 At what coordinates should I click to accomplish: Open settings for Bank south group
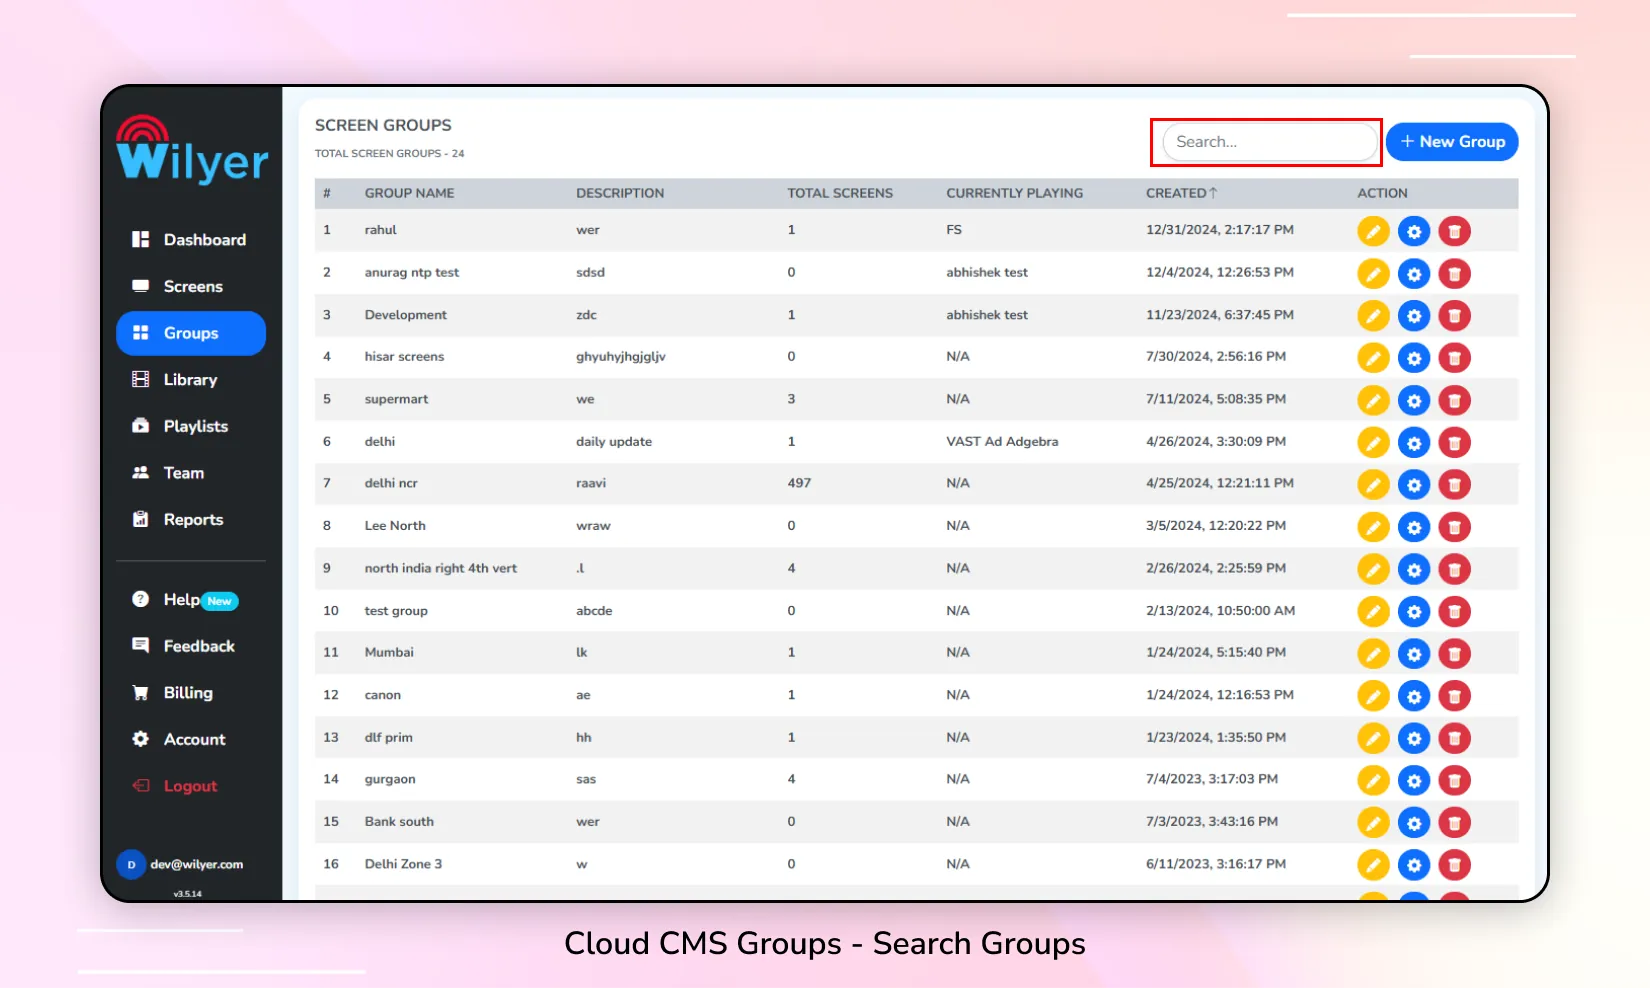tap(1414, 823)
